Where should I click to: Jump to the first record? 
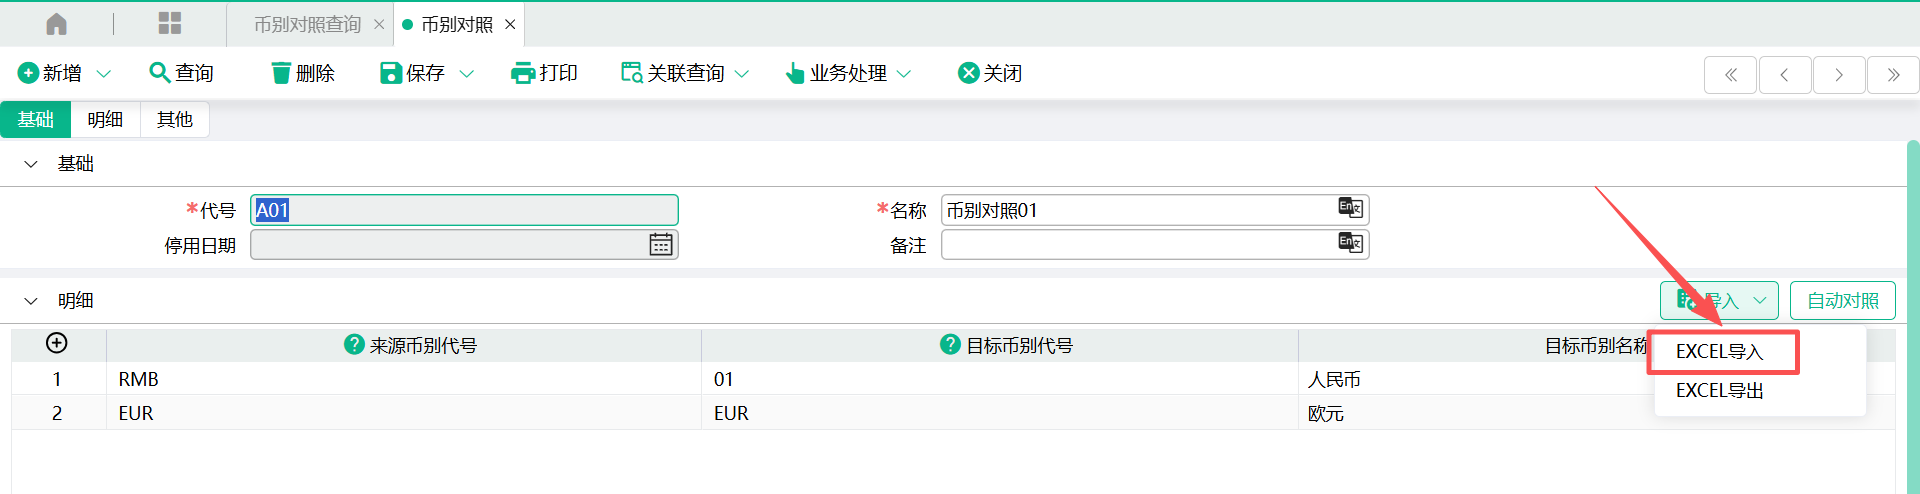pyautogui.click(x=1730, y=75)
